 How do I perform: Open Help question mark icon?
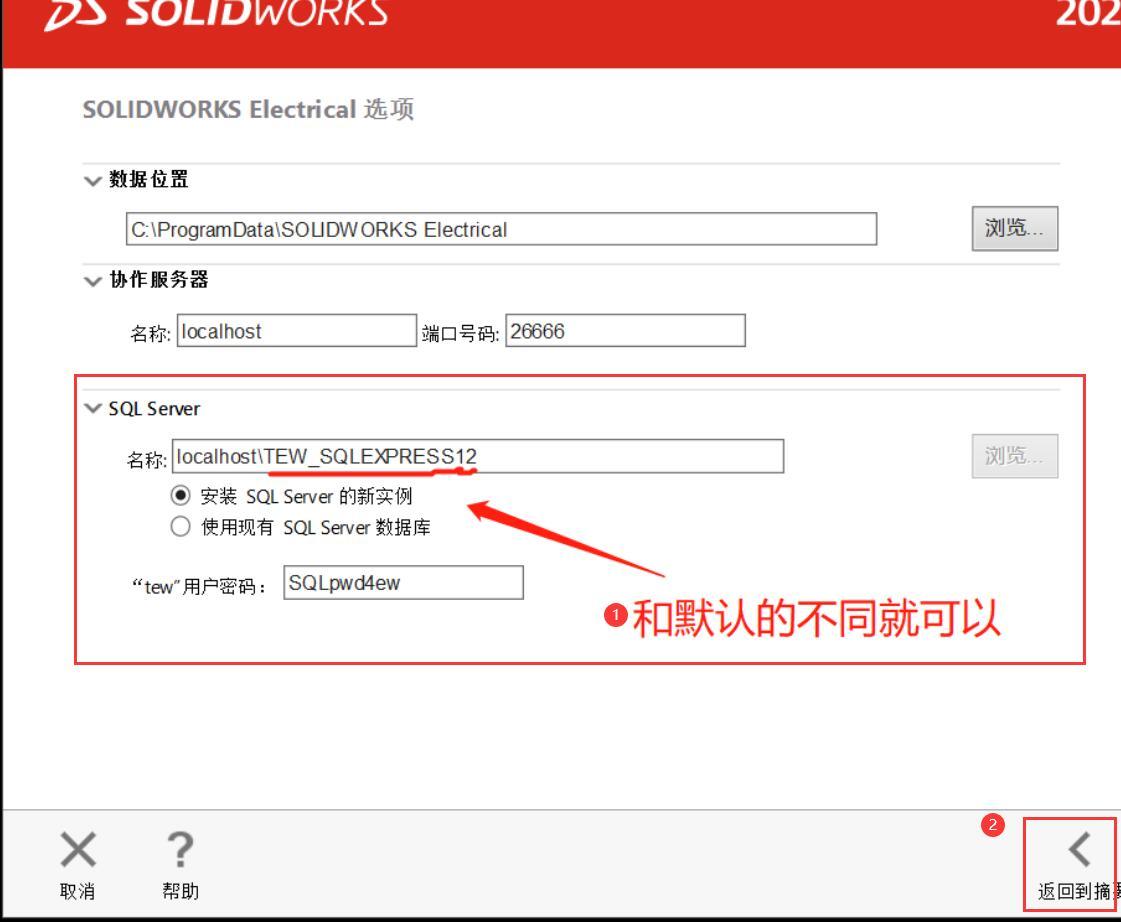pyautogui.click(x=180, y=850)
